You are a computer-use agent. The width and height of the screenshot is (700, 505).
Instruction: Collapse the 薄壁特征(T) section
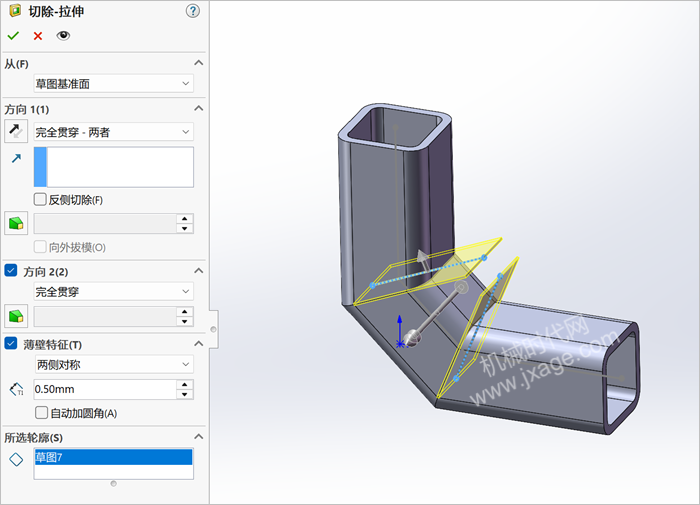point(199,343)
